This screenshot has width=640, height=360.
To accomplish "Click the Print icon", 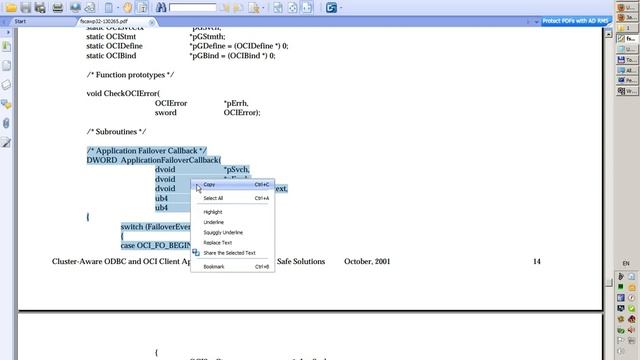I will tap(58, 7).
